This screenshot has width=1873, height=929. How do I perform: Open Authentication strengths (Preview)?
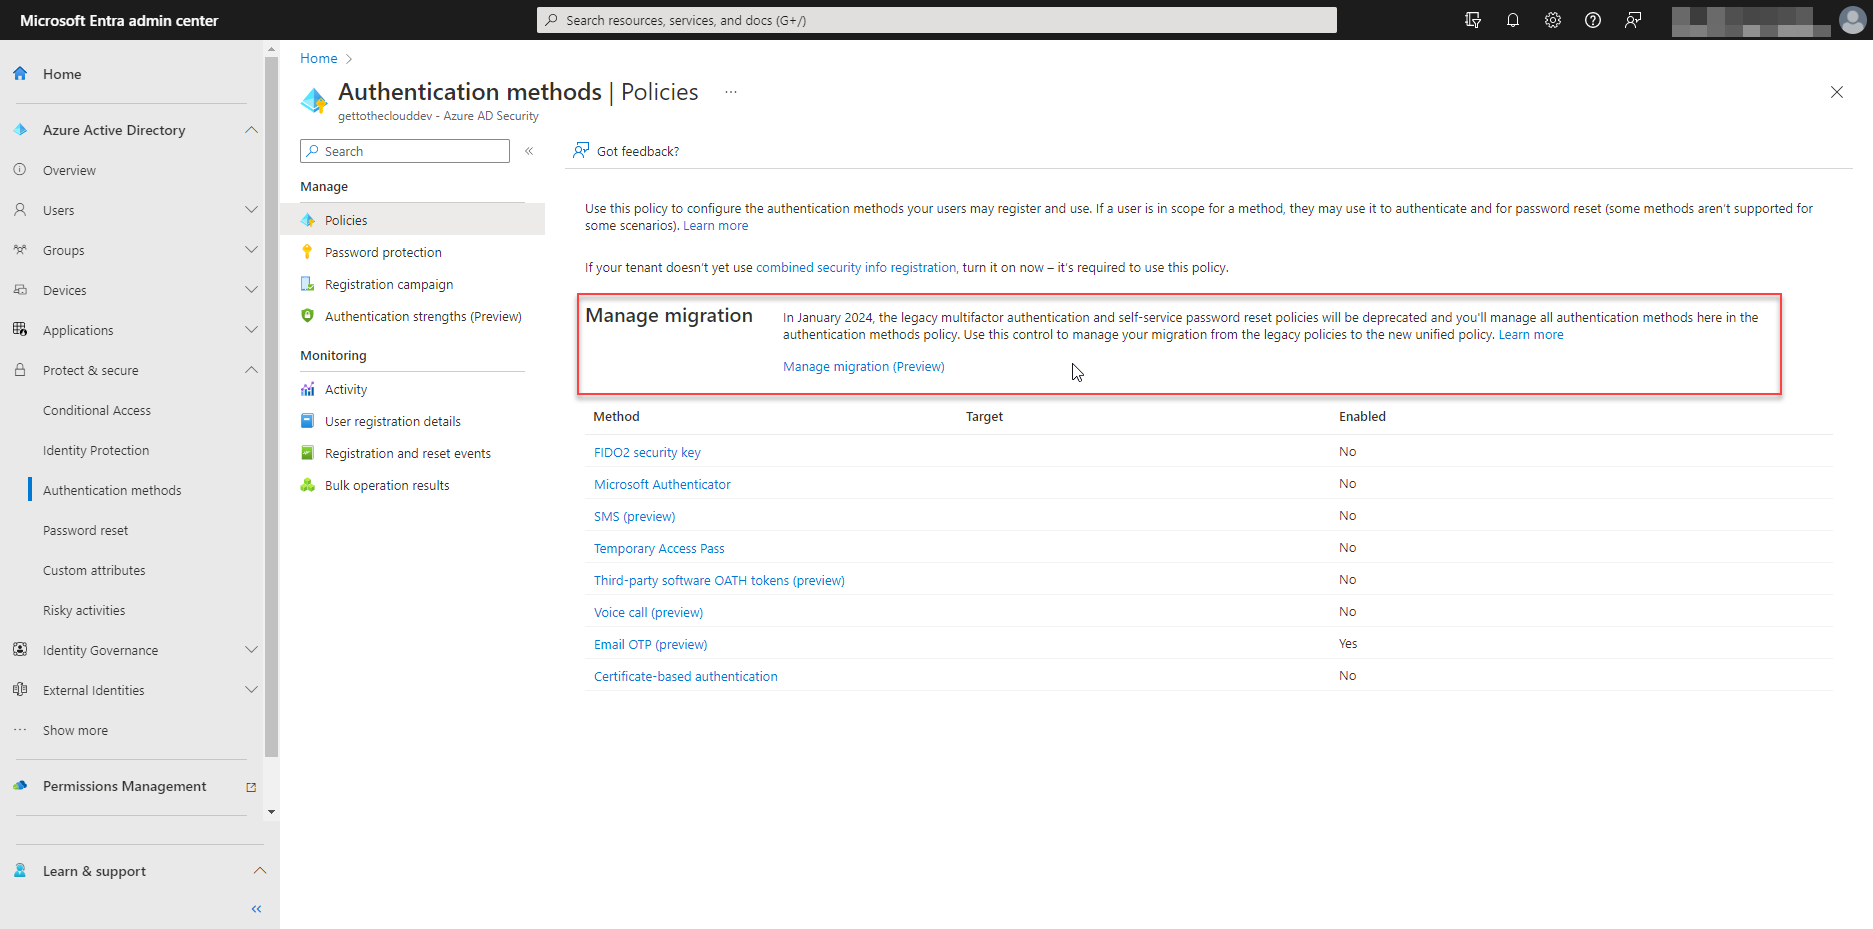pos(423,316)
